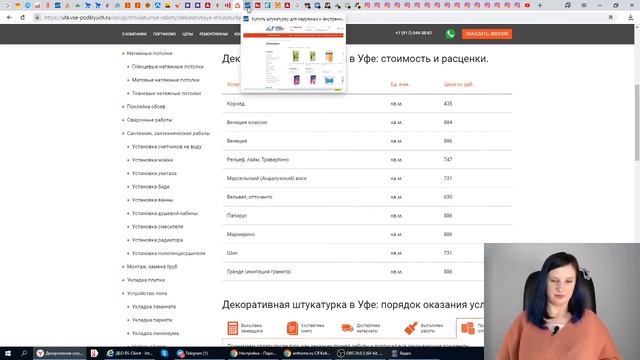The width and height of the screenshot is (640, 360).
Task: Click the Цена от, руб. column header
Action: tap(458, 84)
